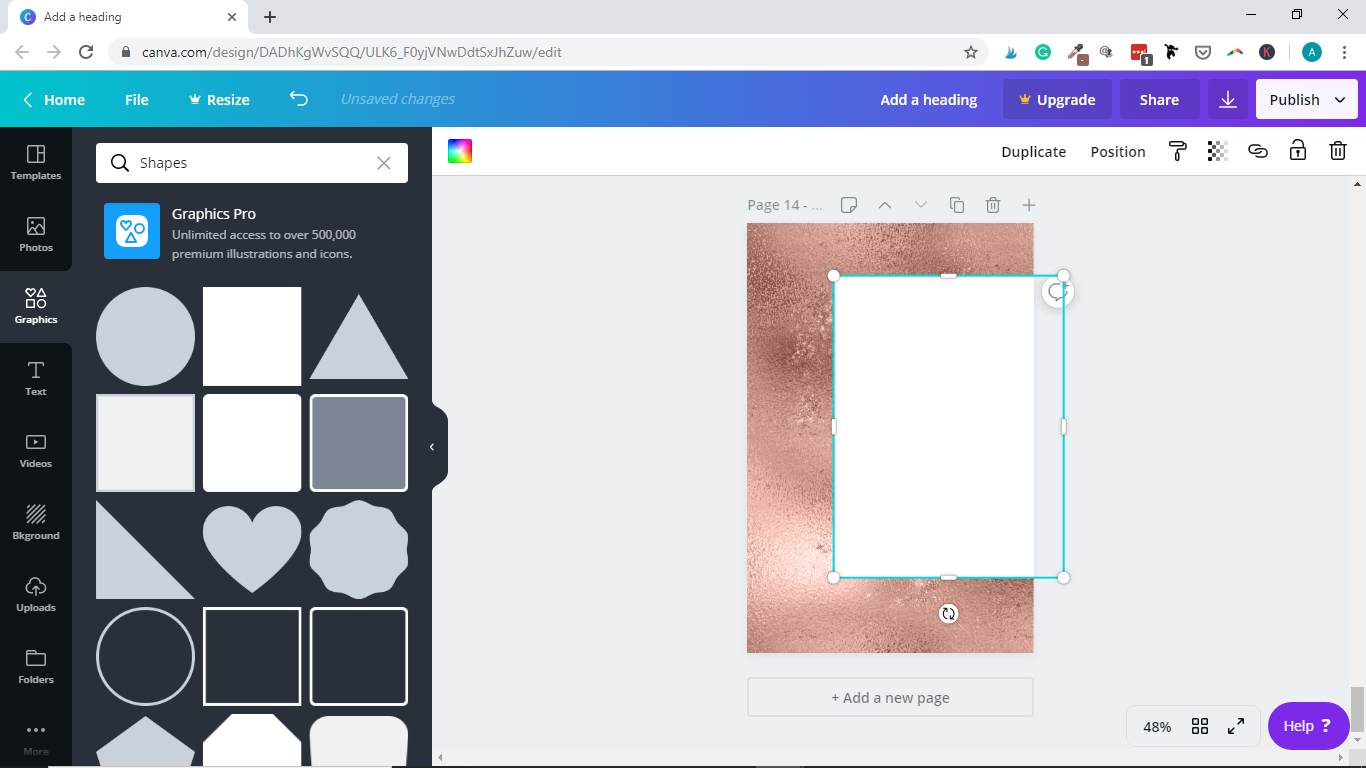Click the Share button
Viewport: 1366px width, 768px height.
click(1159, 99)
